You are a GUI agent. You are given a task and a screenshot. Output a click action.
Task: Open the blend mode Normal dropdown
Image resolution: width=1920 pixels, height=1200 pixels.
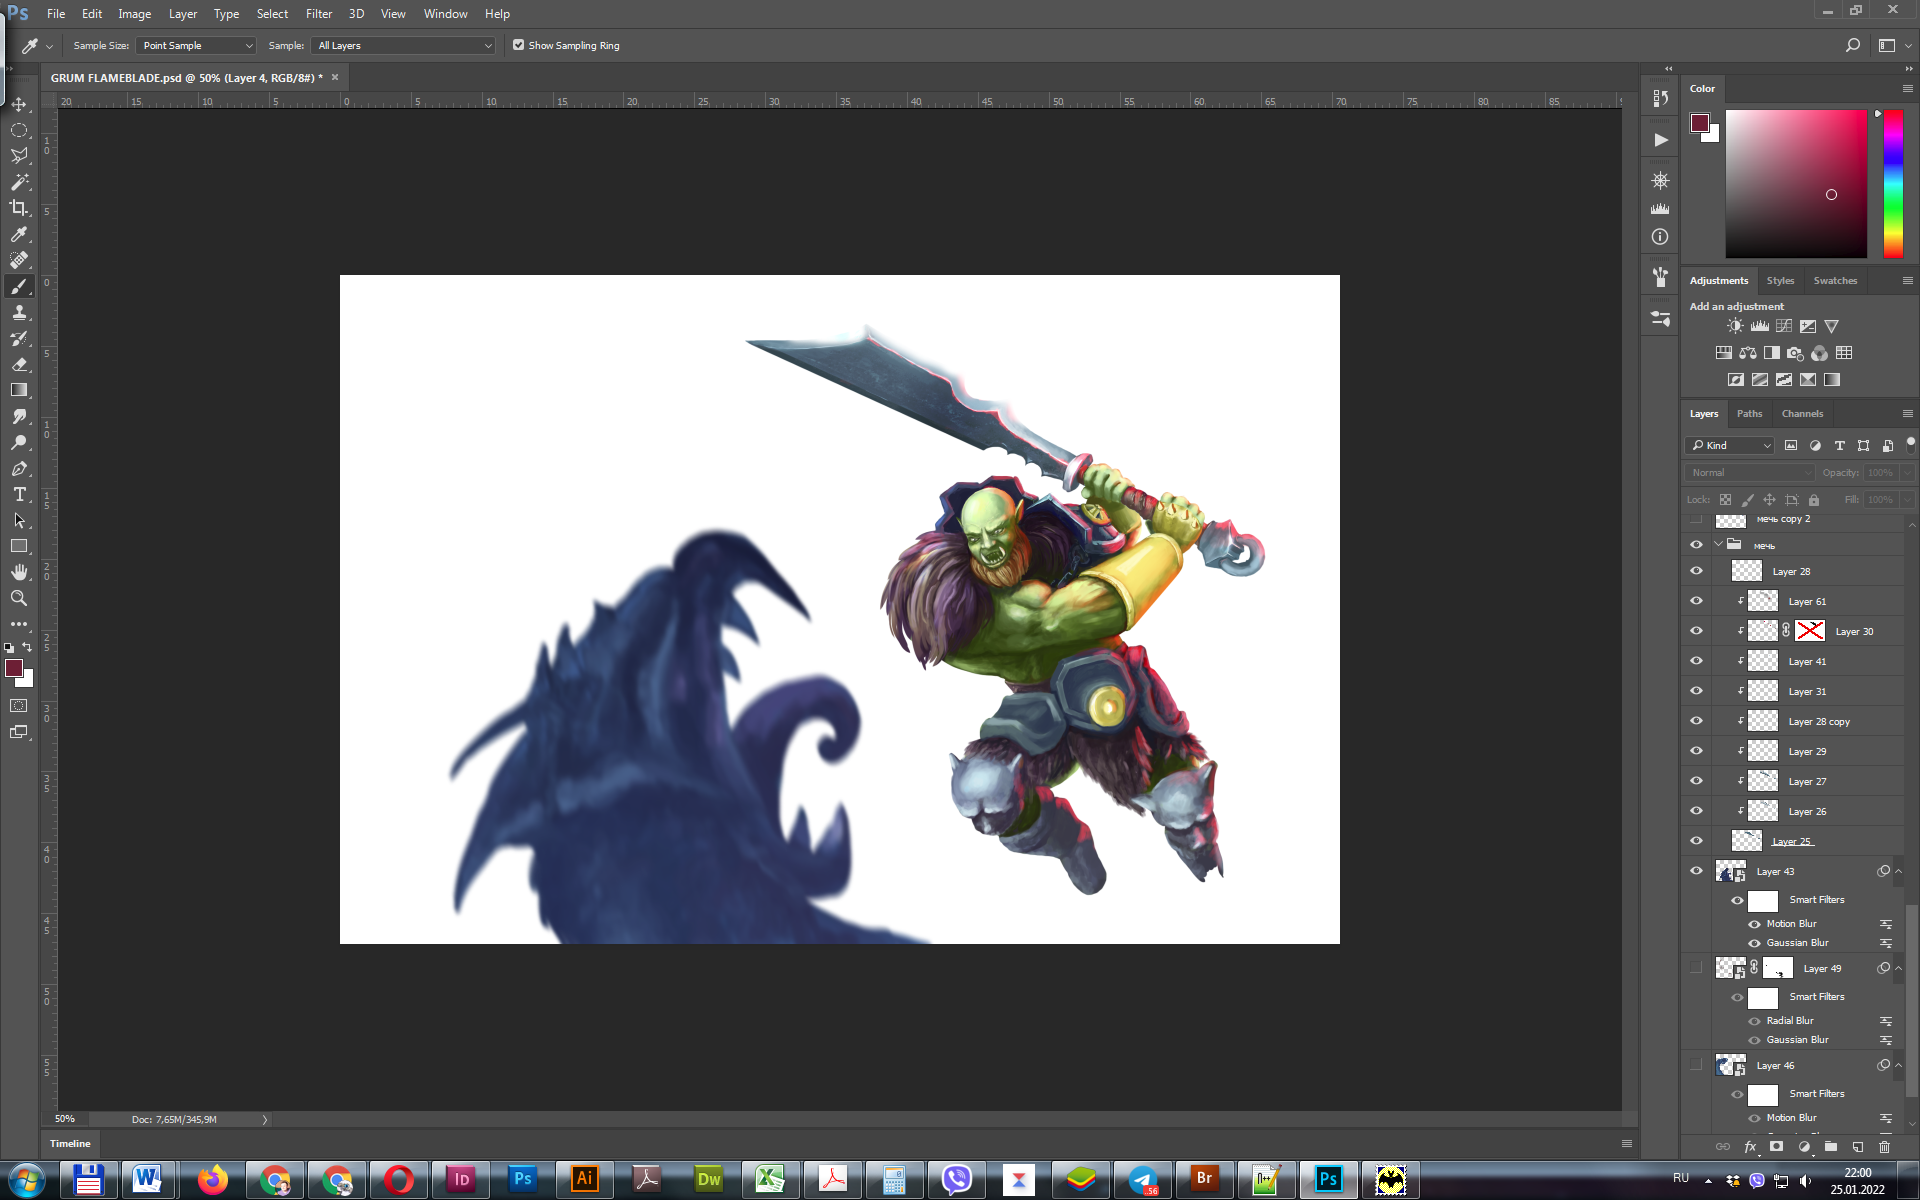pos(1749,472)
